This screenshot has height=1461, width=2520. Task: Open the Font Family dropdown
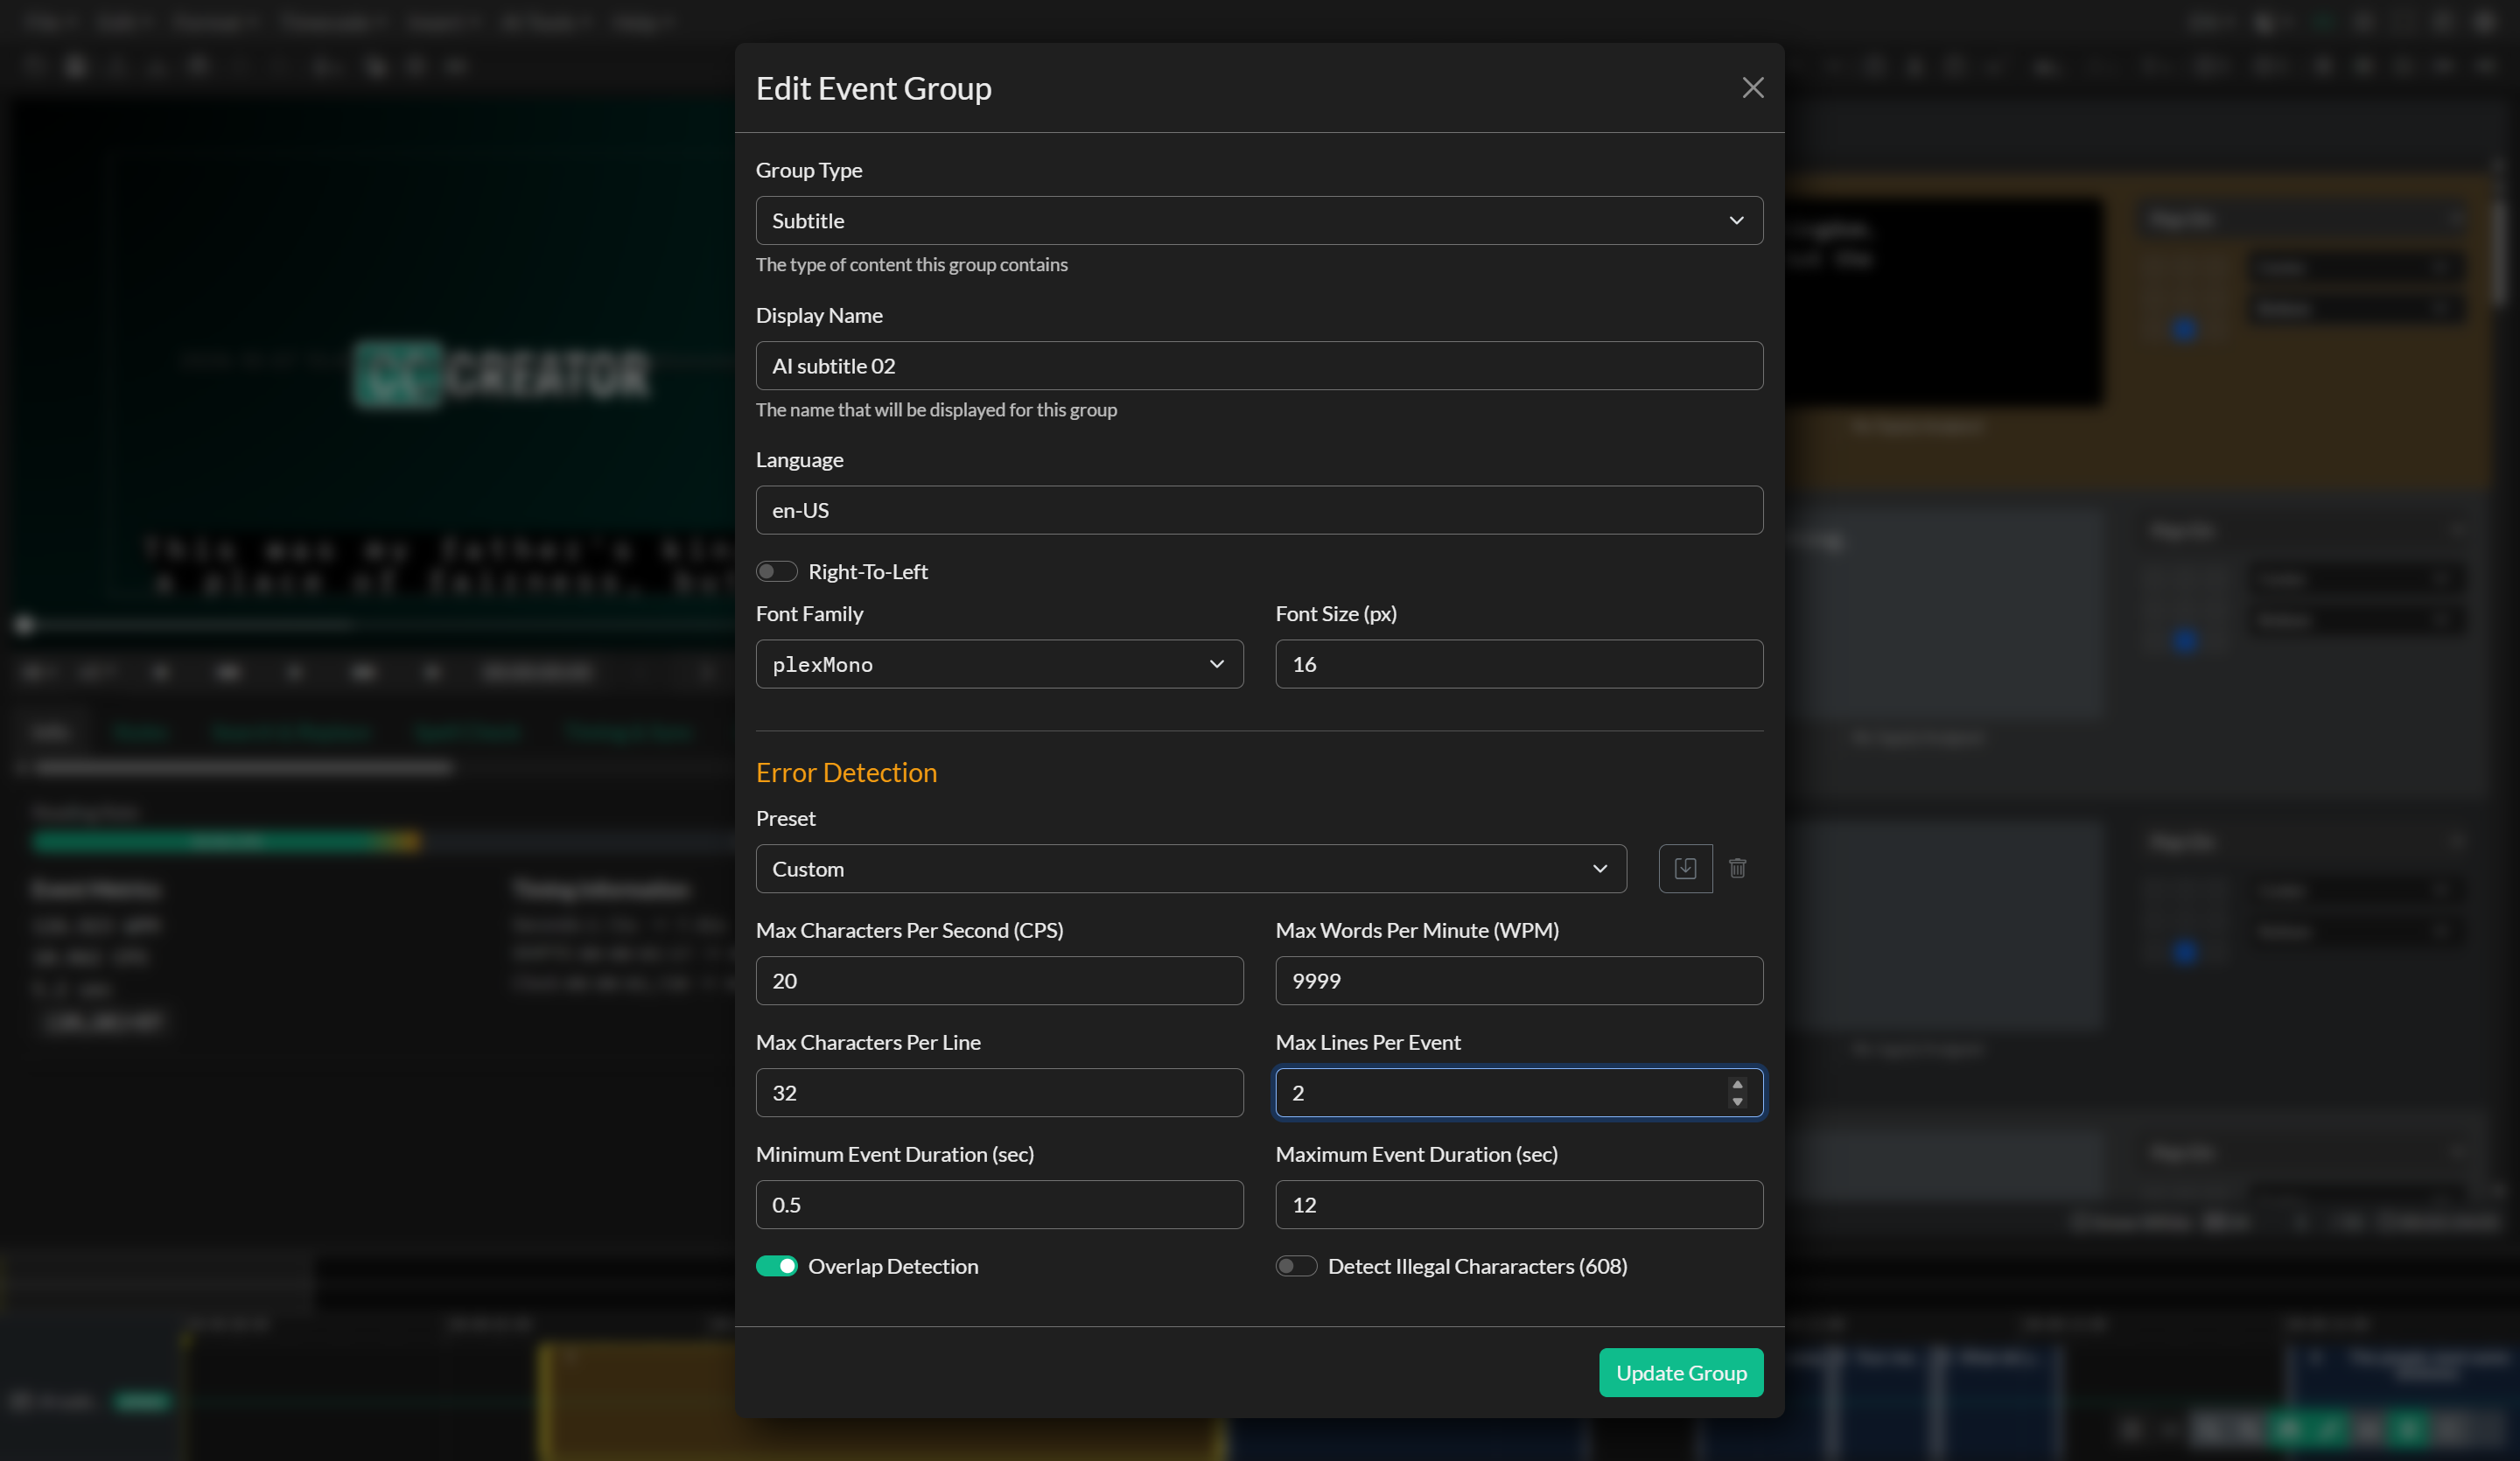999,664
